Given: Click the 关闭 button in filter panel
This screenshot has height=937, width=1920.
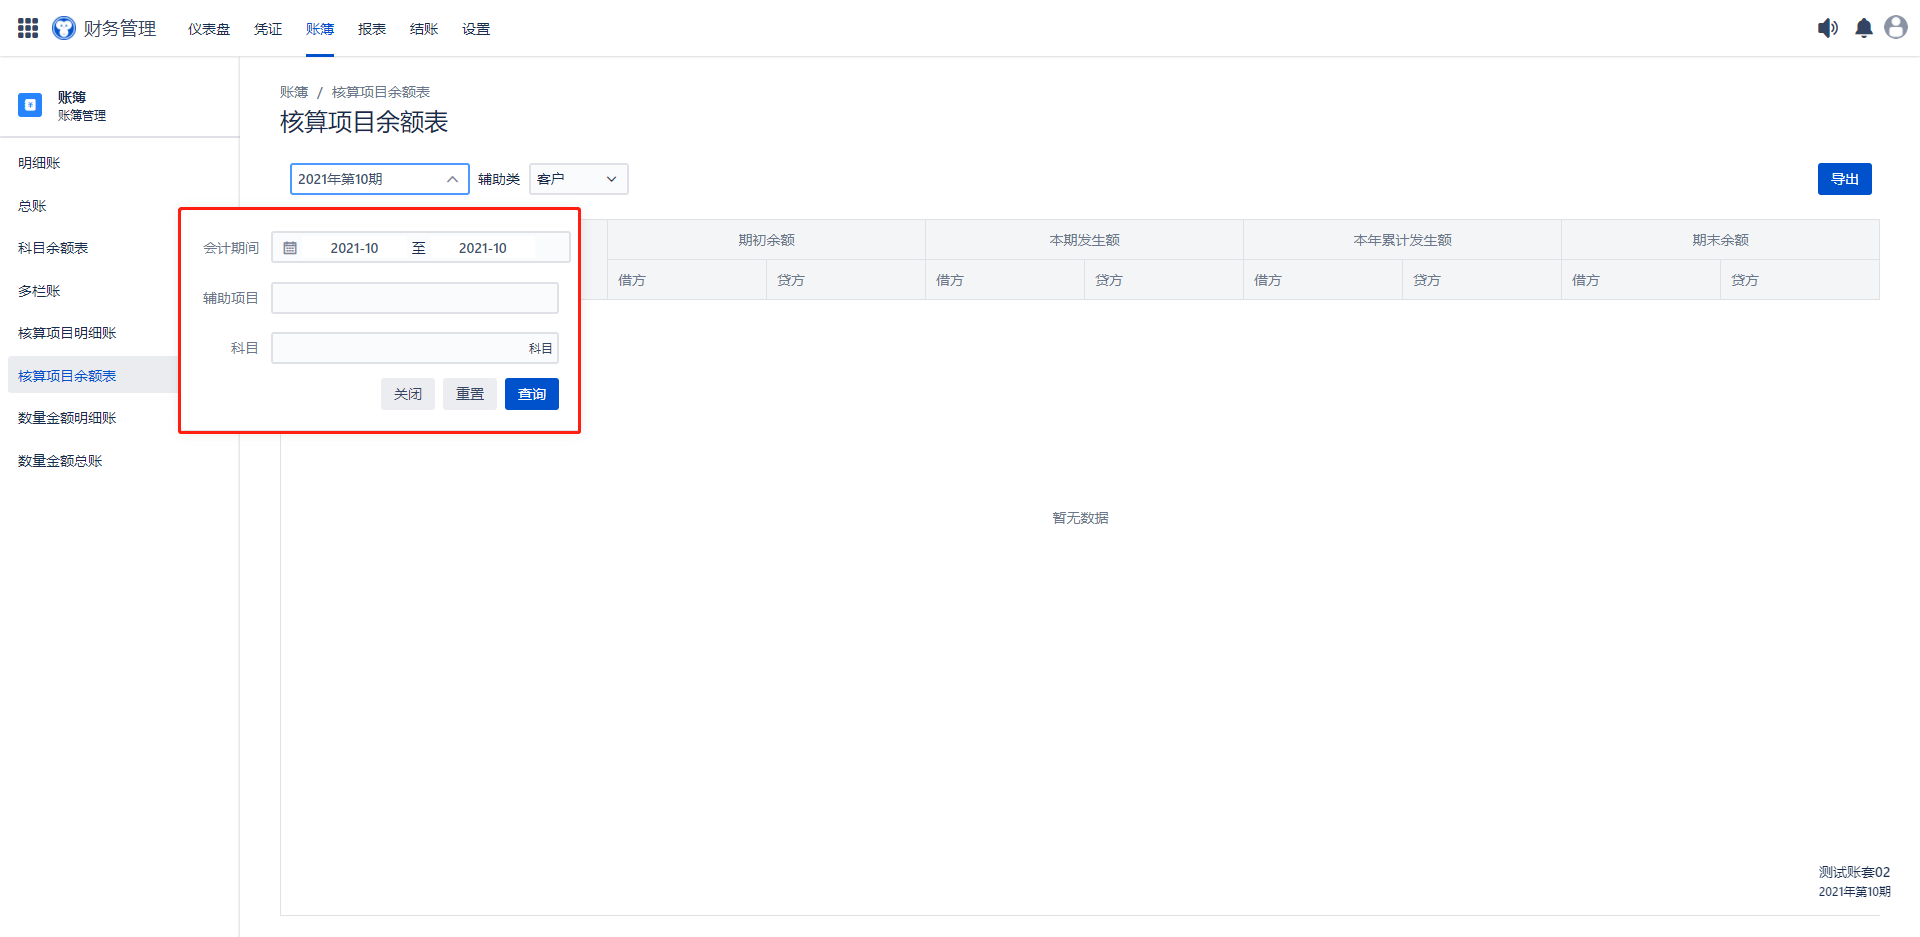Looking at the screenshot, I should point(407,394).
